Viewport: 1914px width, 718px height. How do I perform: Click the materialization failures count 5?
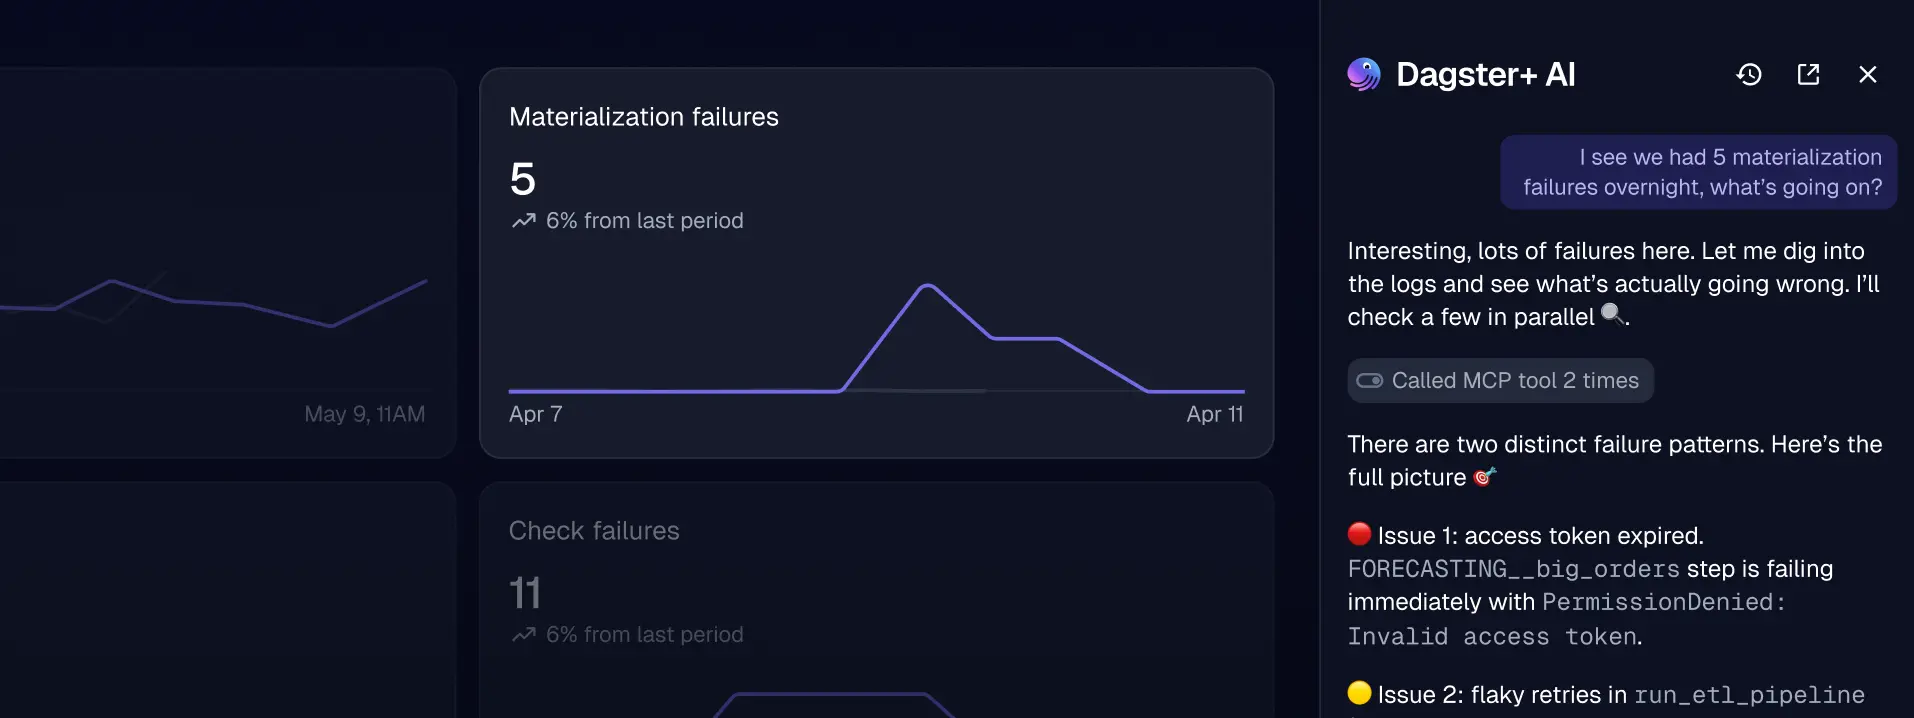(x=523, y=180)
